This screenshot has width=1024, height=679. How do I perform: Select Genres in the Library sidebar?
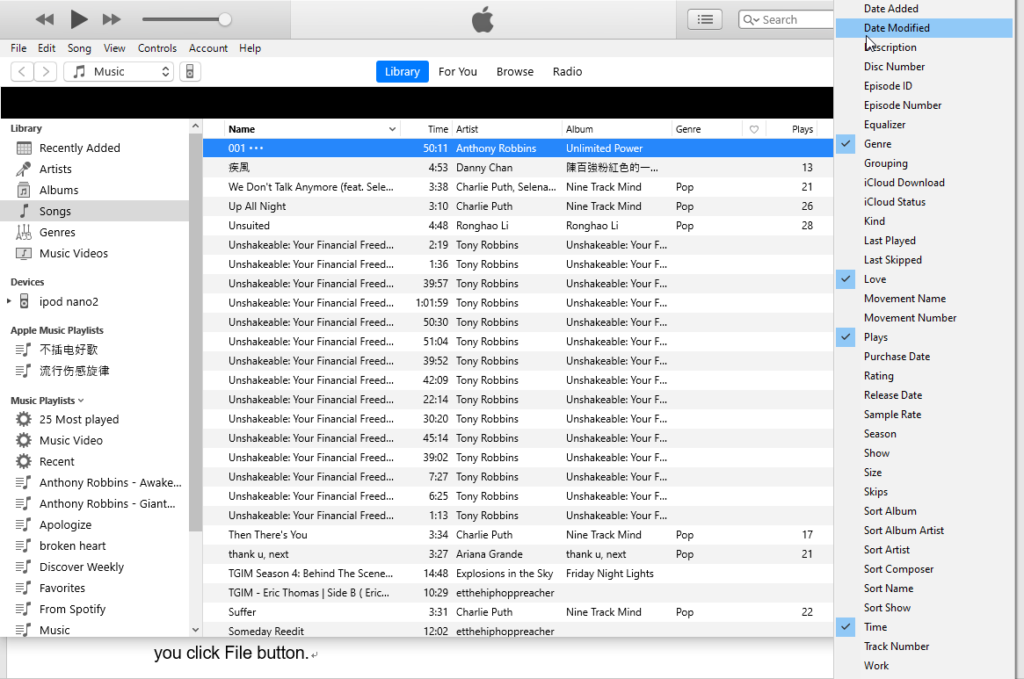point(57,232)
